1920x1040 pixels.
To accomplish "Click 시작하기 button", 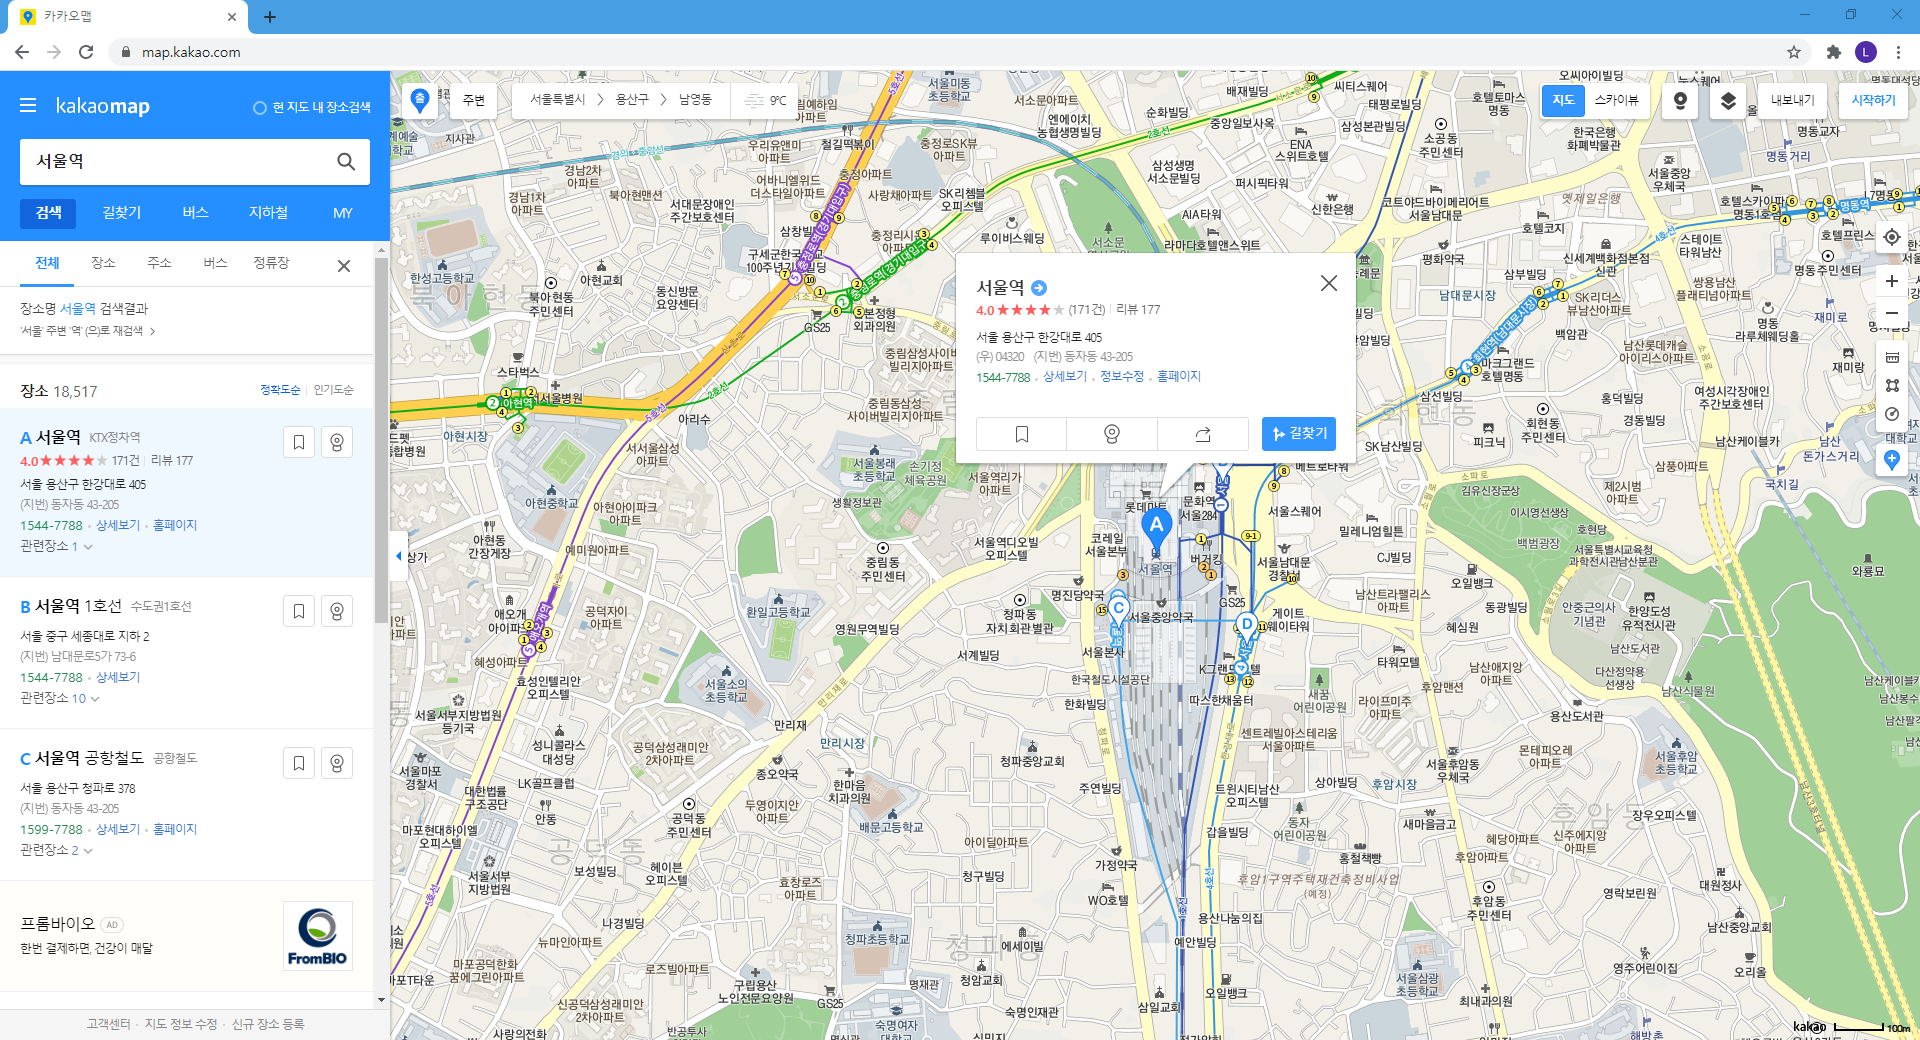I will [x=1873, y=100].
